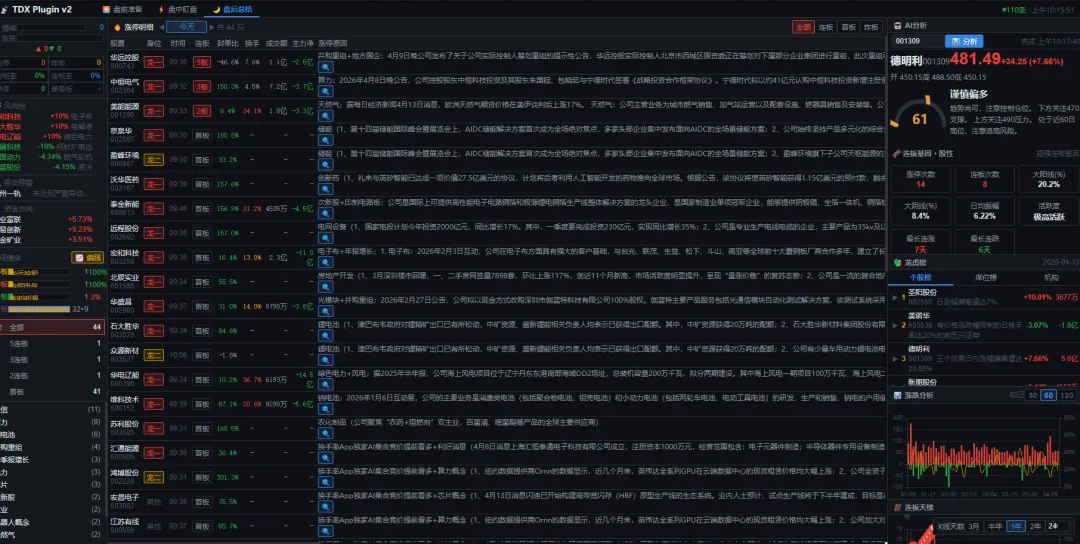
Task: Click the score gauge showing 61
Action: pyautogui.click(x=918, y=113)
